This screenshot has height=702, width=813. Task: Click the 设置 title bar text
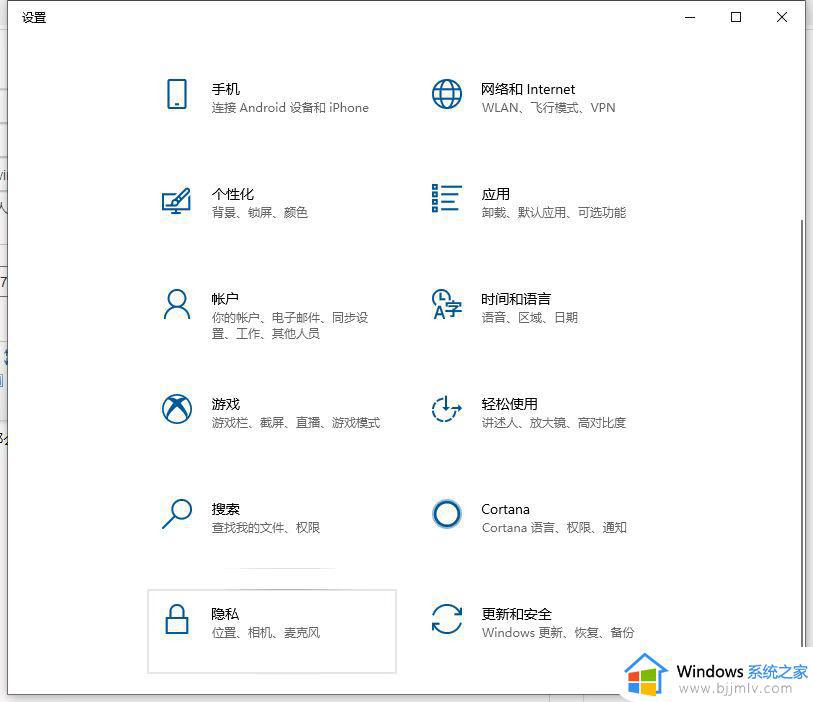33,17
